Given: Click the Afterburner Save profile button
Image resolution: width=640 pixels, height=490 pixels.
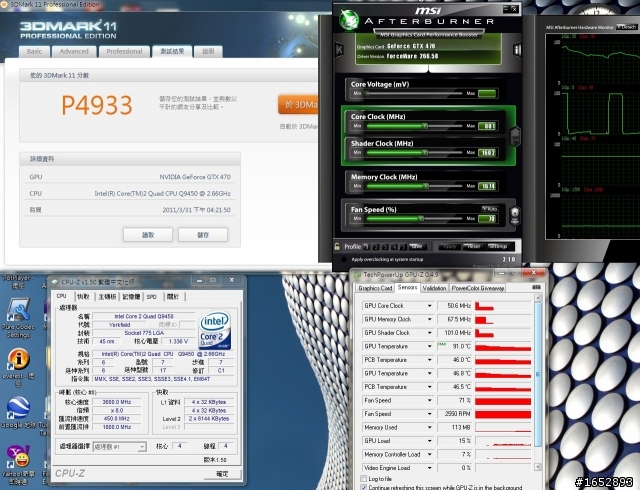Looking at the screenshot, I should point(417,247).
